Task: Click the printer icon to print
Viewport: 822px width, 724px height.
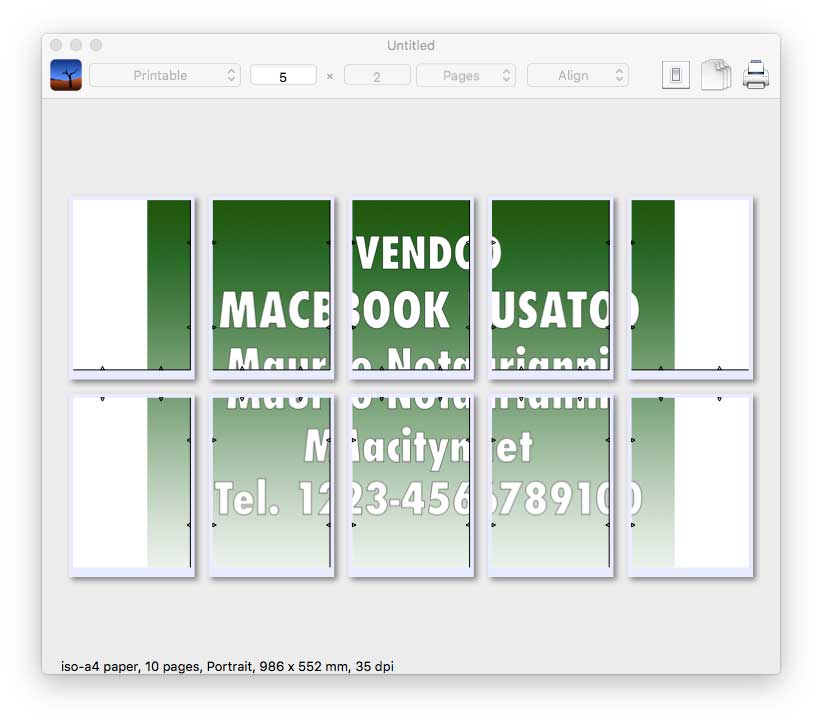Action: point(756,74)
